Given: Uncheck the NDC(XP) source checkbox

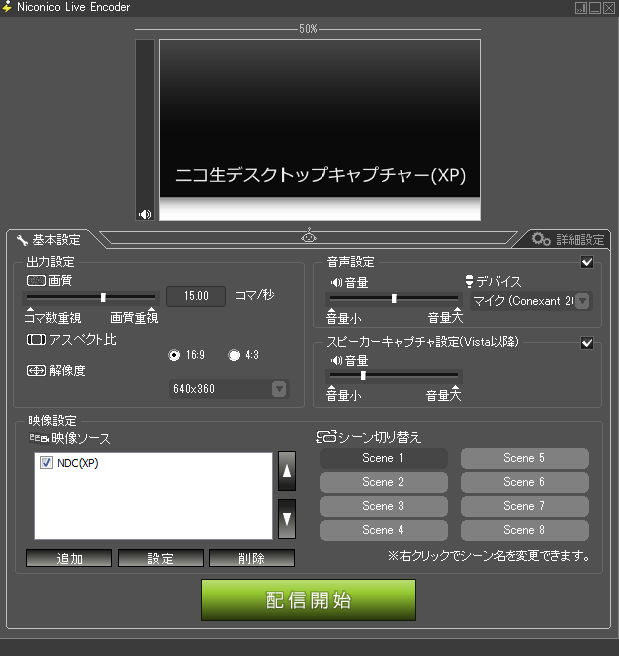Looking at the screenshot, I should tap(46, 463).
